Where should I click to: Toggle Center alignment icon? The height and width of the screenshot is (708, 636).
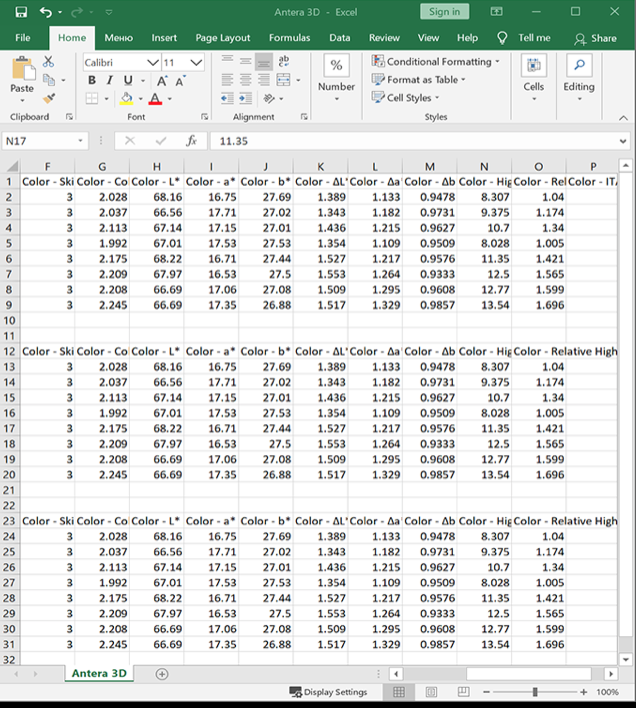point(245,80)
